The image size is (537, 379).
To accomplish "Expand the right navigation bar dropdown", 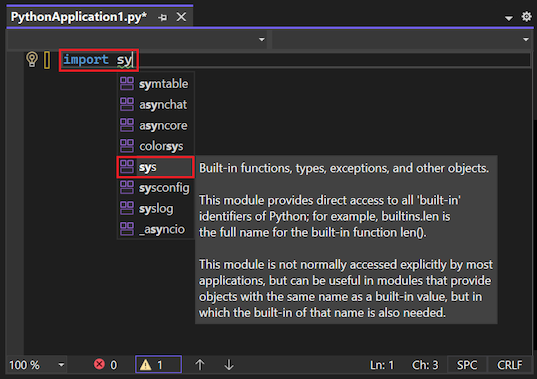I will point(526,39).
